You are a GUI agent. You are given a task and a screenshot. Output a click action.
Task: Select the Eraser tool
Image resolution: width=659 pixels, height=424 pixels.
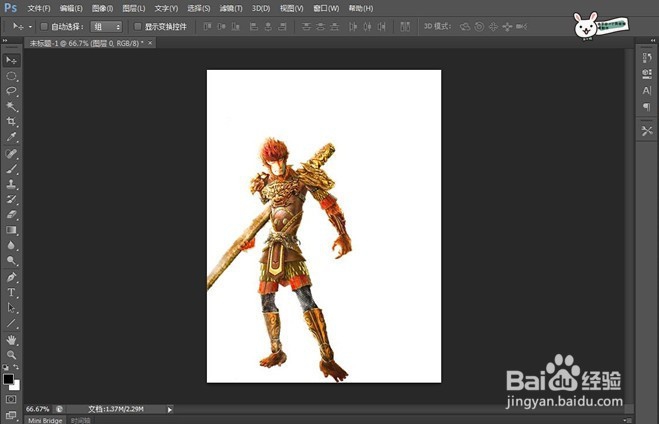pyautogui.click(x=11, y=214)
